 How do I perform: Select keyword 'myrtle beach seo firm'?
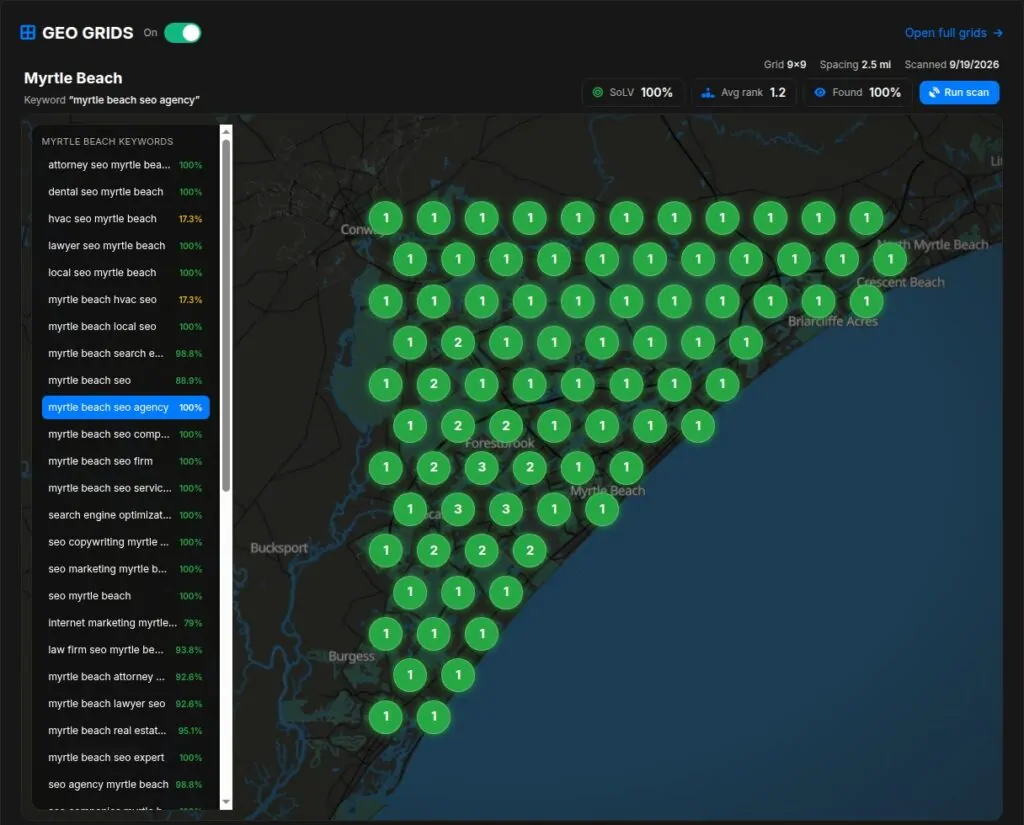pyautogui.click(x=125, y=461)
